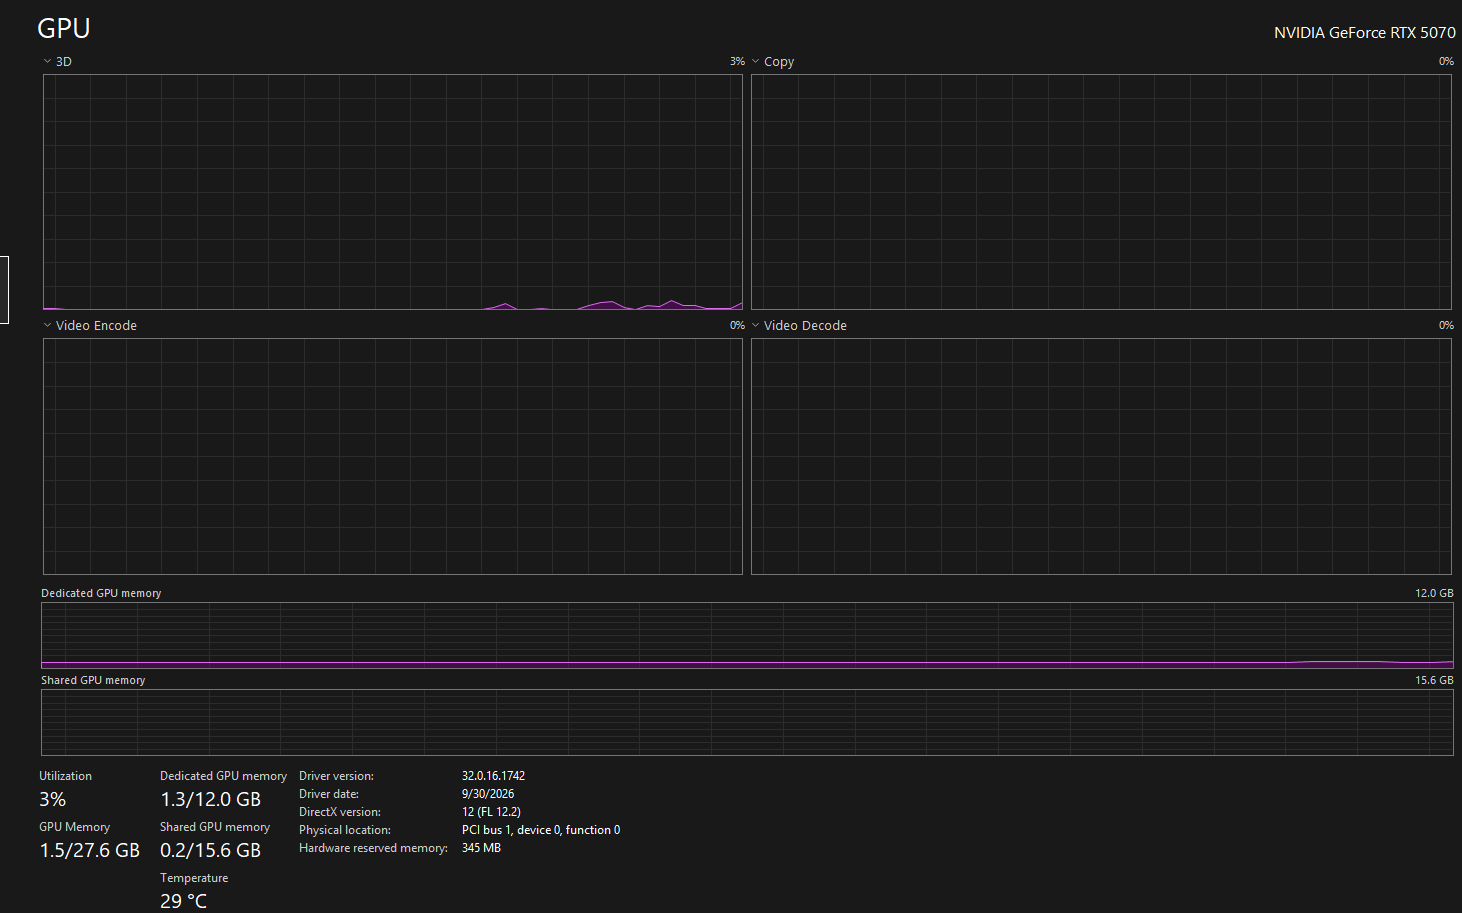This screenshot has width=1462, height=913.
Task: Click the Utilization label
Action: pyautogui.click(x=65, y=776)
